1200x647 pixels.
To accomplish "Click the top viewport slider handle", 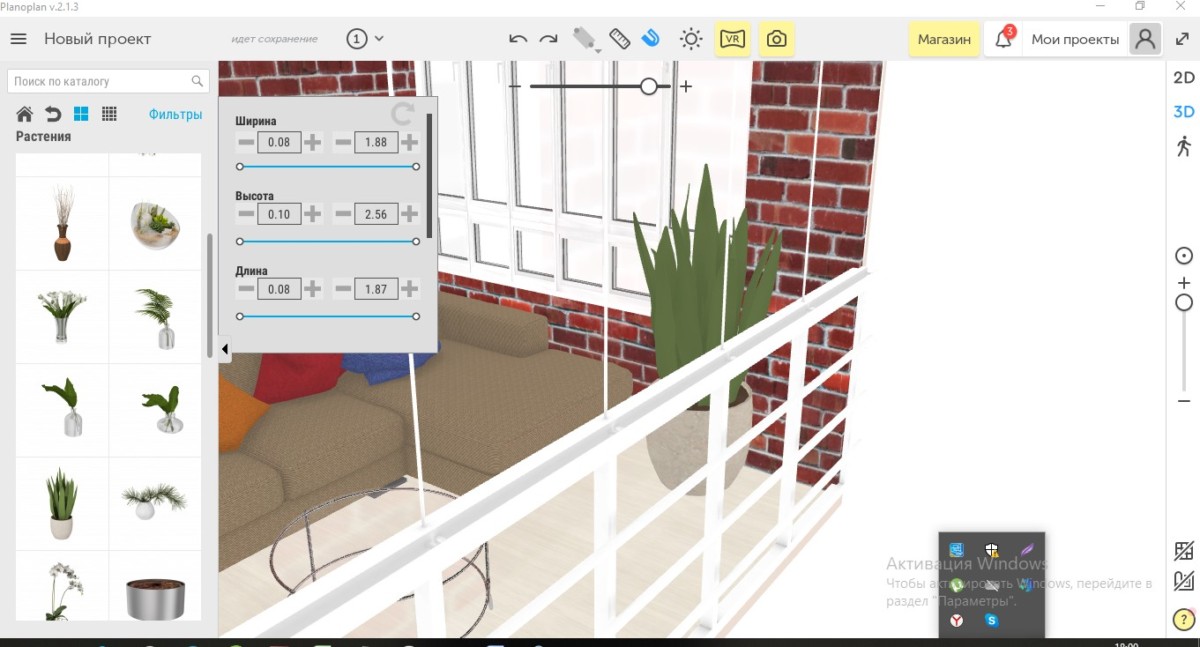I will pyautogui.click(x=649, y=87).
